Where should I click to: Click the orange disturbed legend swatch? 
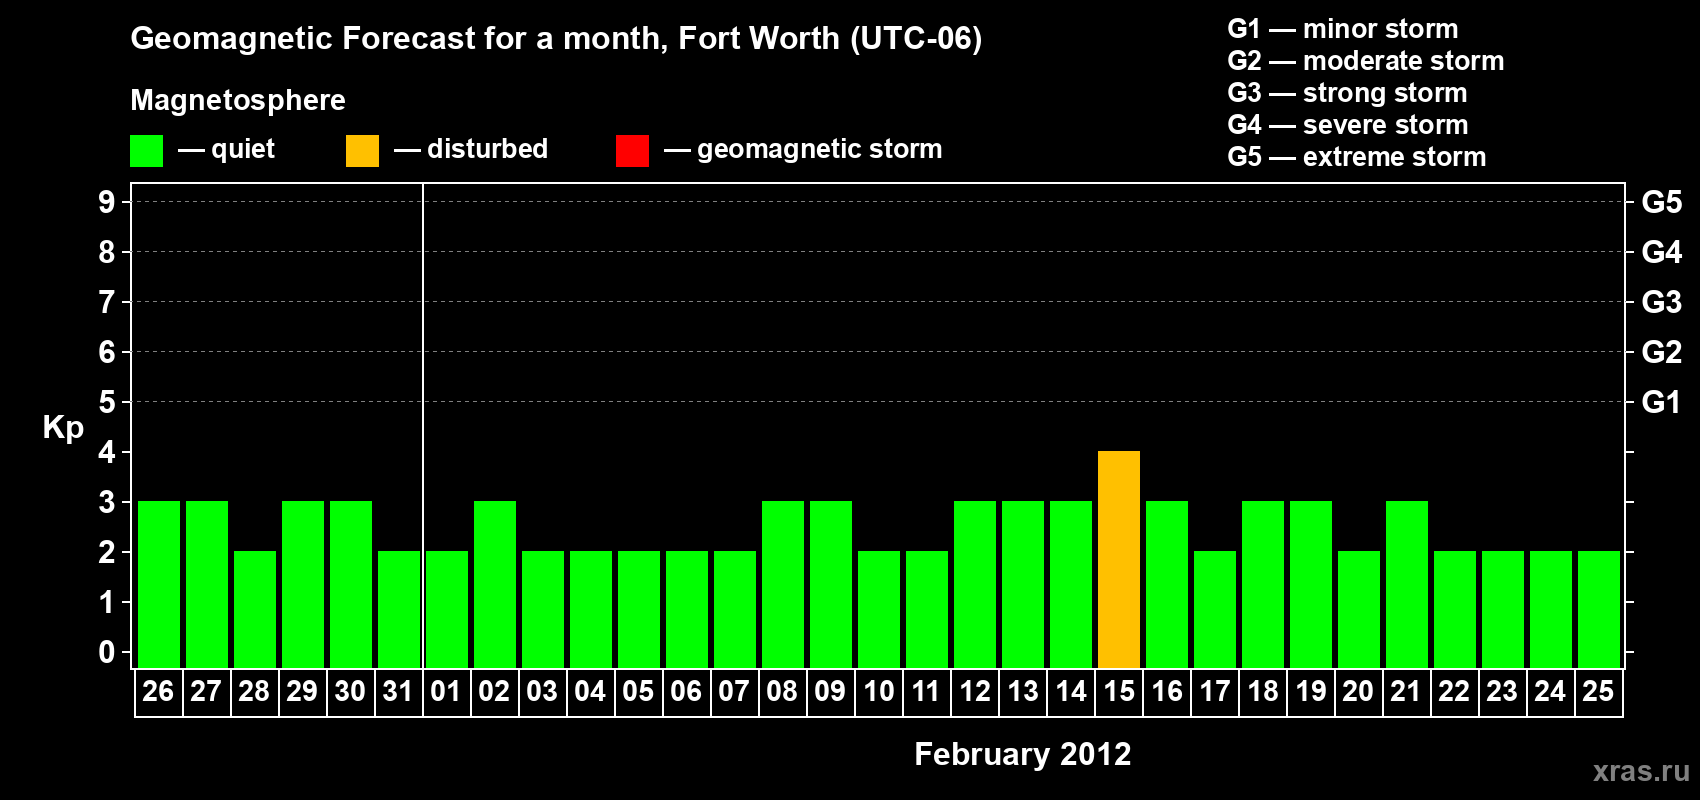(x=363, y=151)
